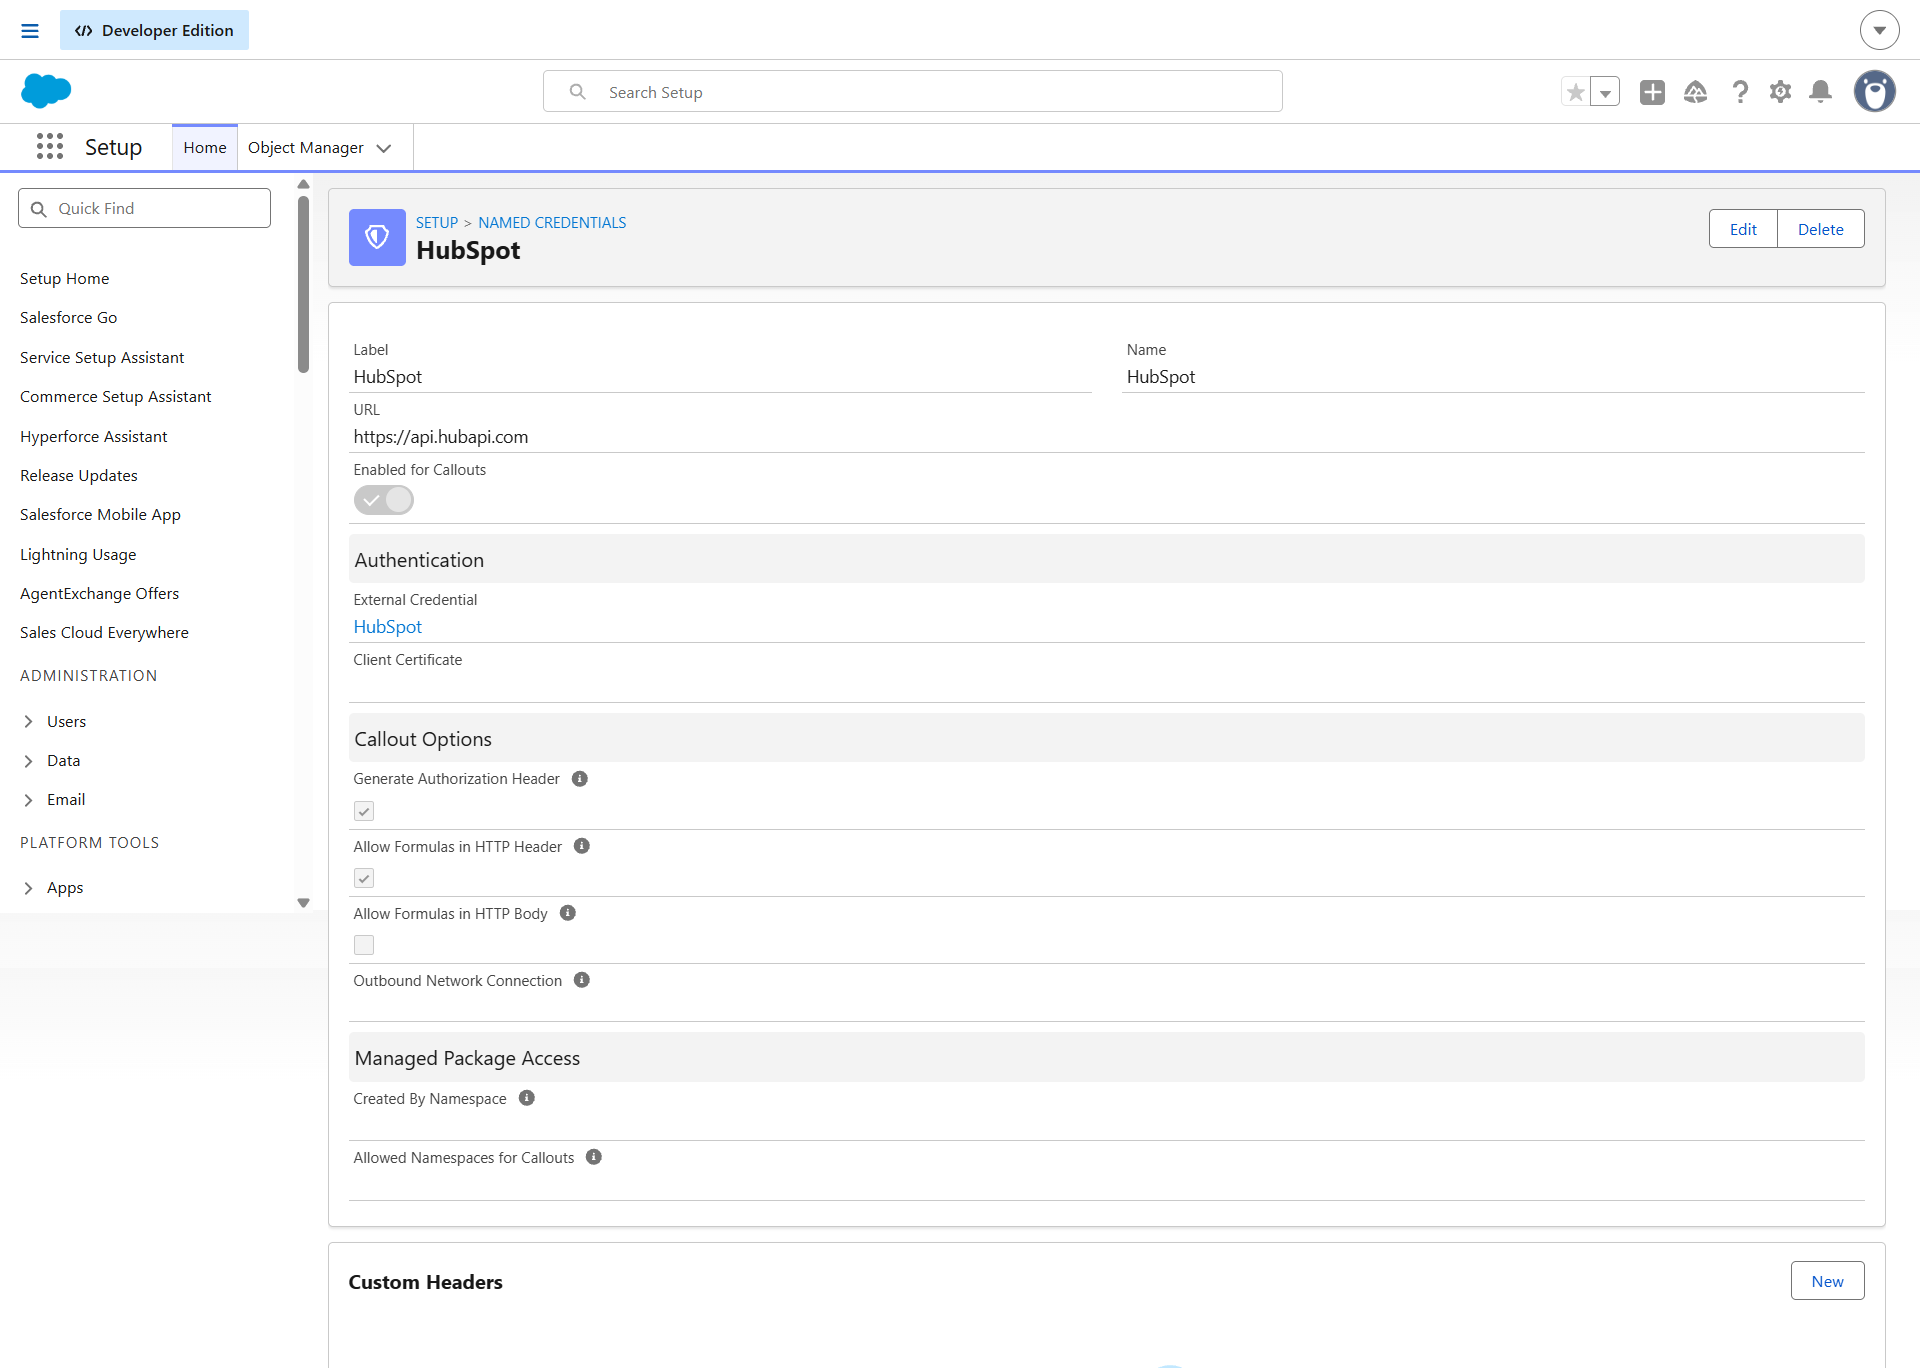1920x1368 pixels.
Task: Open Salesforce Mobile App
Action: (x=100, y=515)
